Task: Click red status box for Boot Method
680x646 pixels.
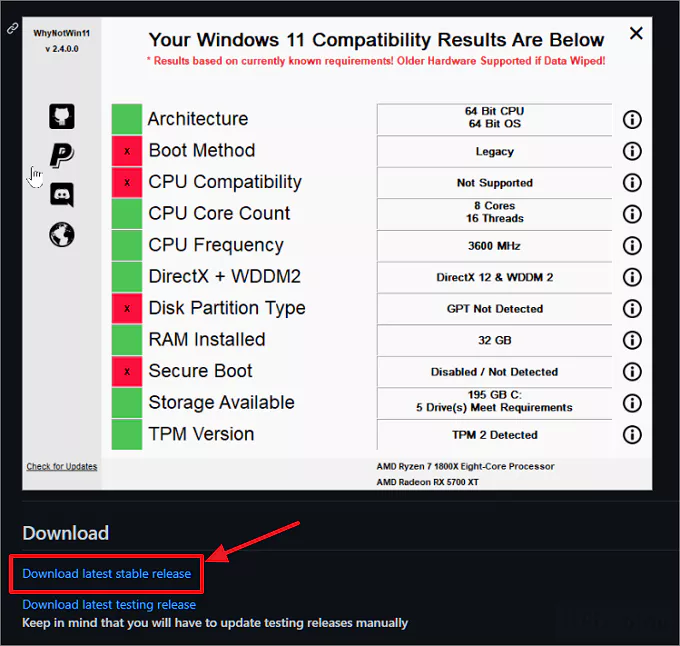Action: point(127,151)
